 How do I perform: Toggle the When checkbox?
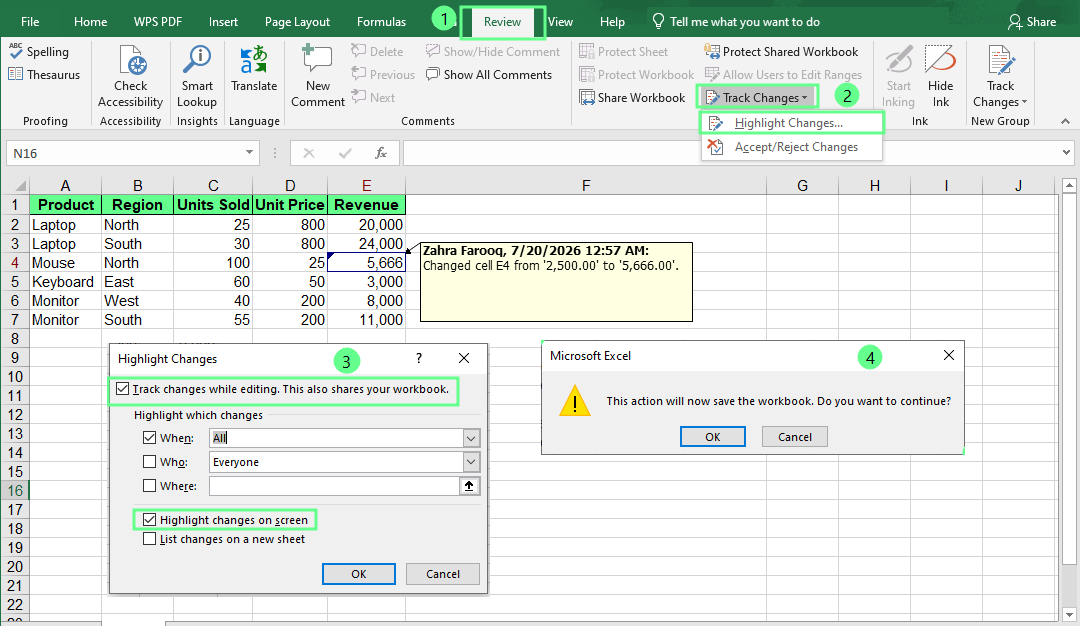click(x=149, y=437)
